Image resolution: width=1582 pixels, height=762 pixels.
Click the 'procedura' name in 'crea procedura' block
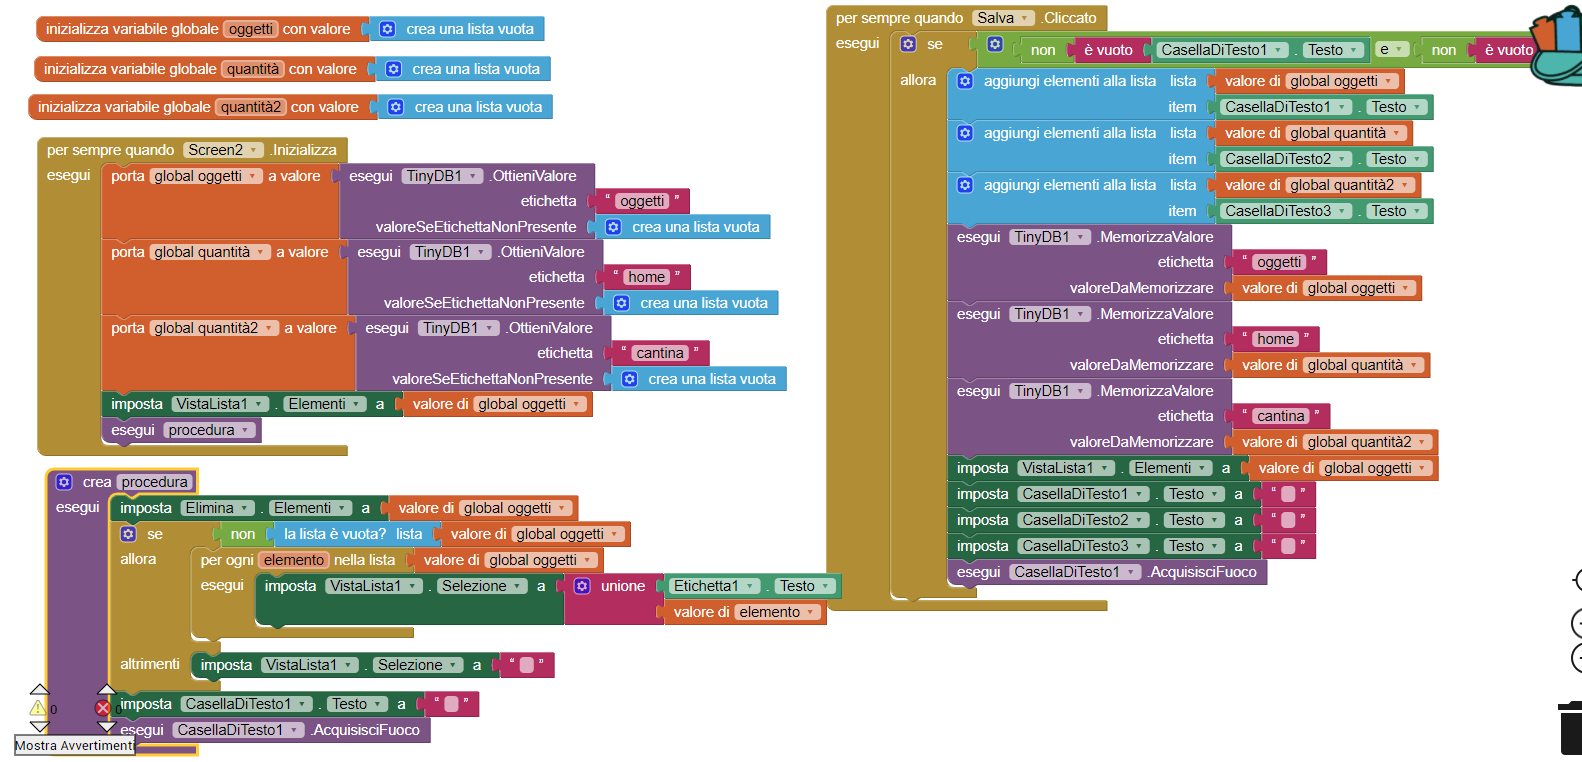pyautogui.click(x=154, y=482)
